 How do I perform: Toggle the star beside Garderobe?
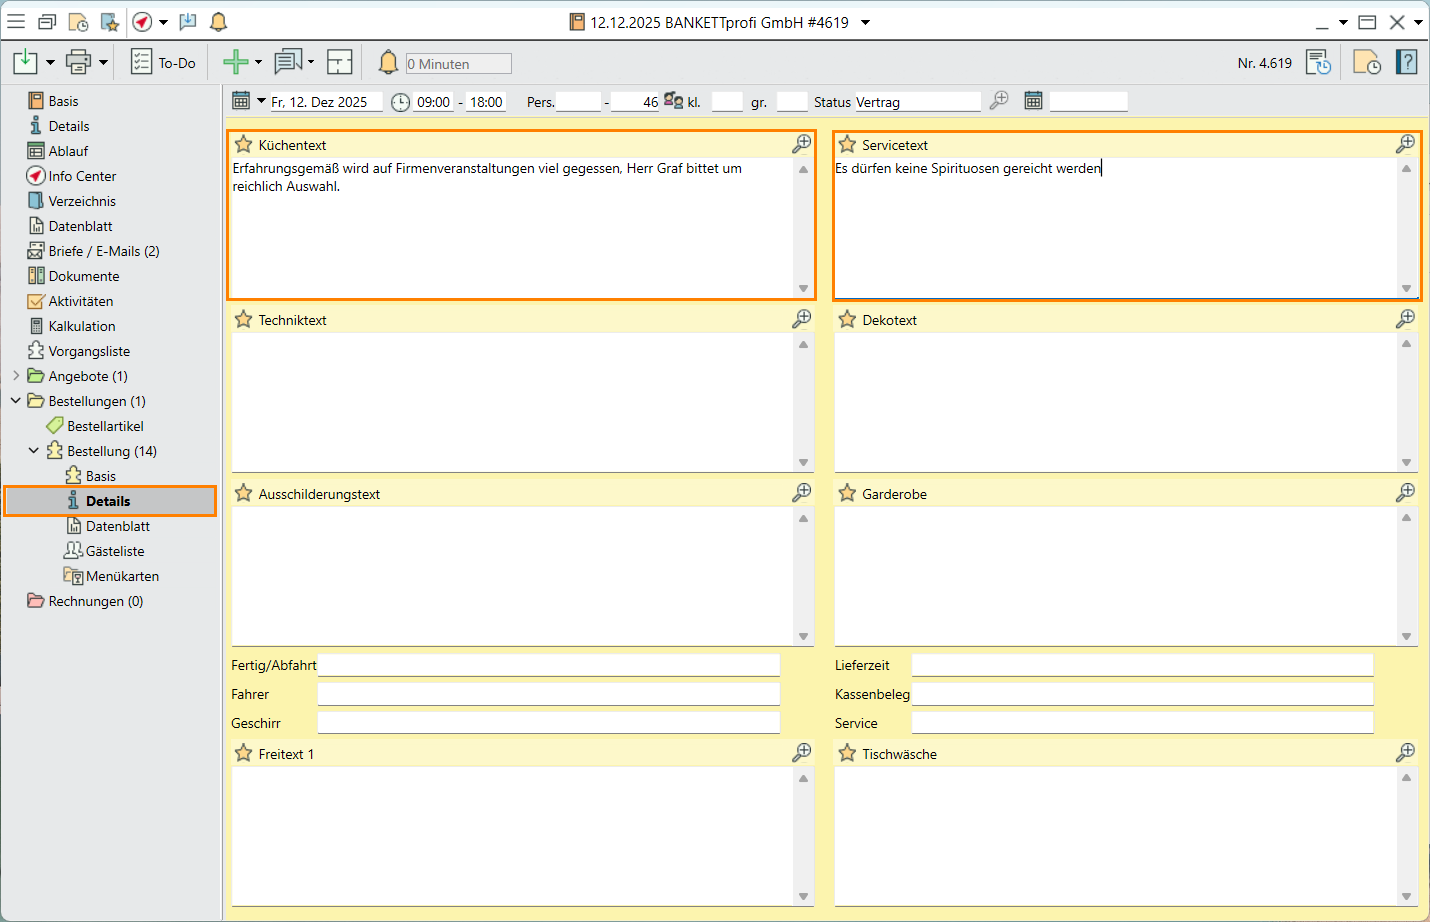click(847, 493)
